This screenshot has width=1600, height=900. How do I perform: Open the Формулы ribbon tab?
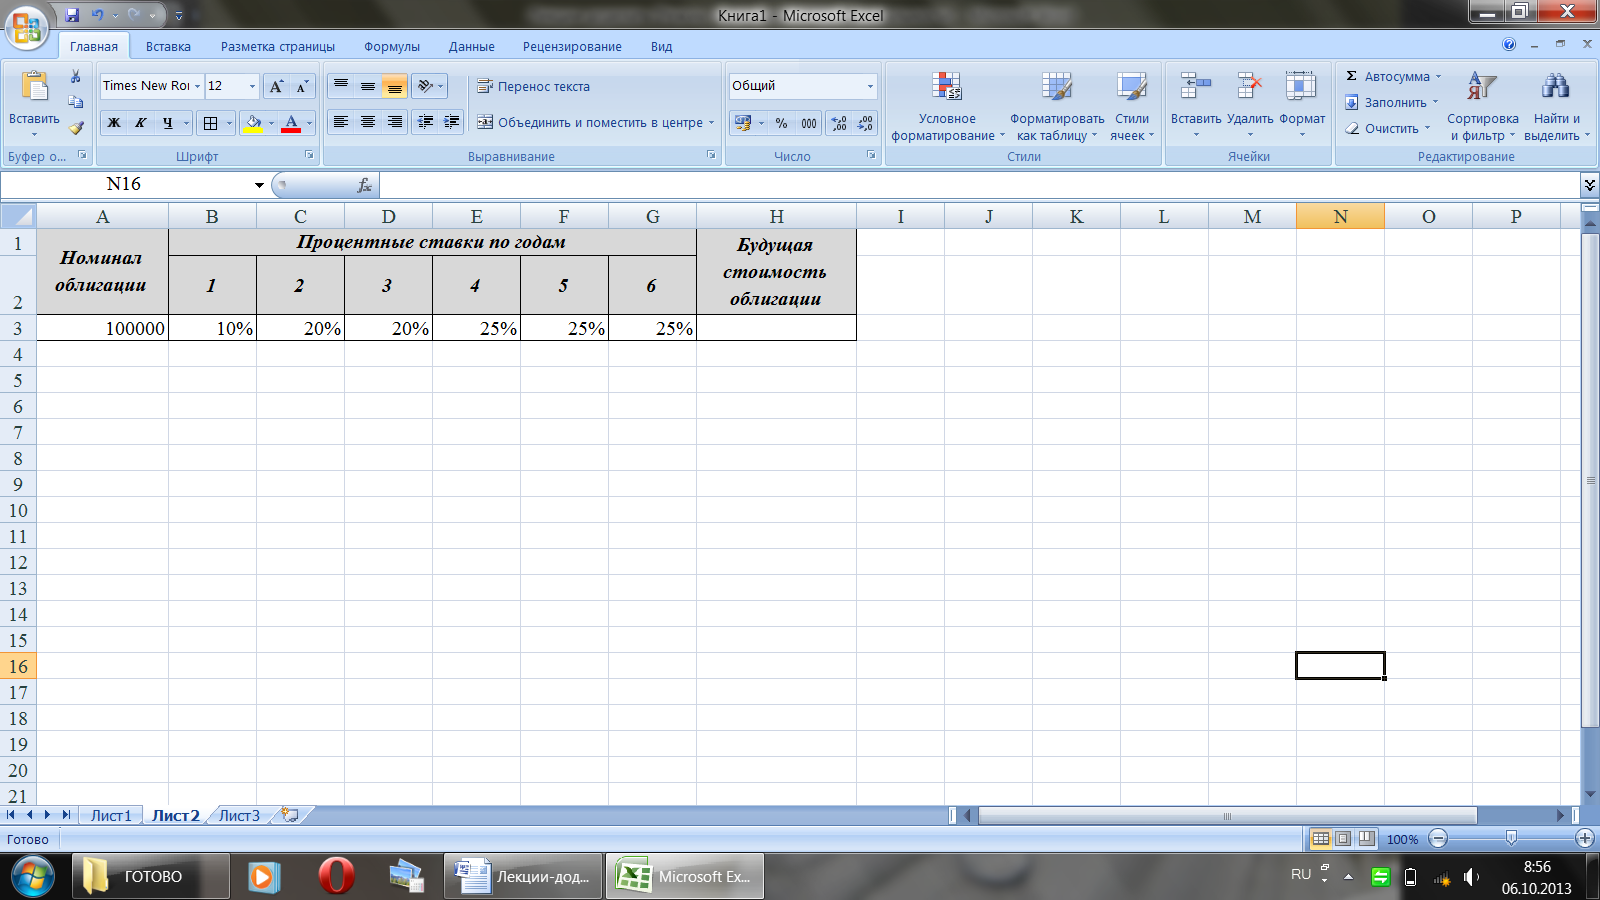point(392,46)
